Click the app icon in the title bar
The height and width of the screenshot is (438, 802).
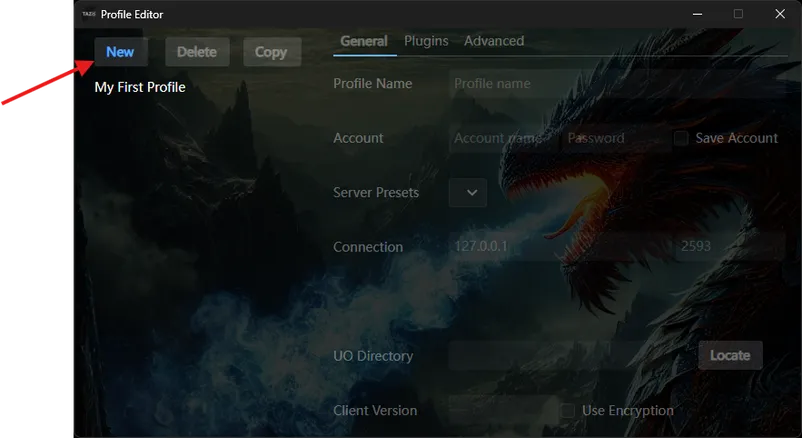click(x=88, y=14)
